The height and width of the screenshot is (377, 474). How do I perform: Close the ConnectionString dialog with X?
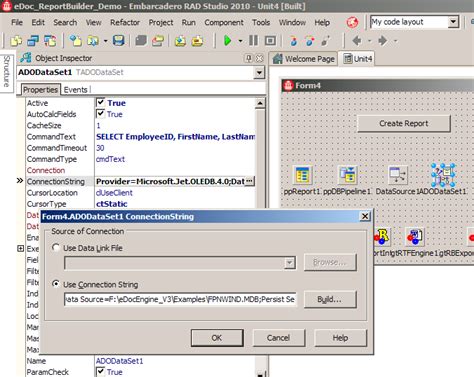(365, 217)
